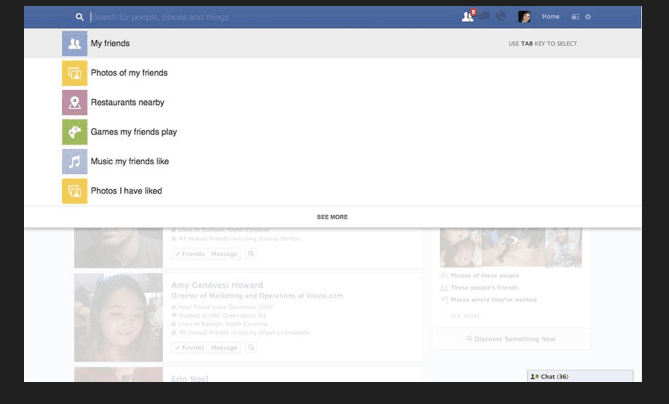The width and height of the screenshot is (669, 404).
Task: Select Photos I have liked suggestion
Action: [x=333, y=191]
